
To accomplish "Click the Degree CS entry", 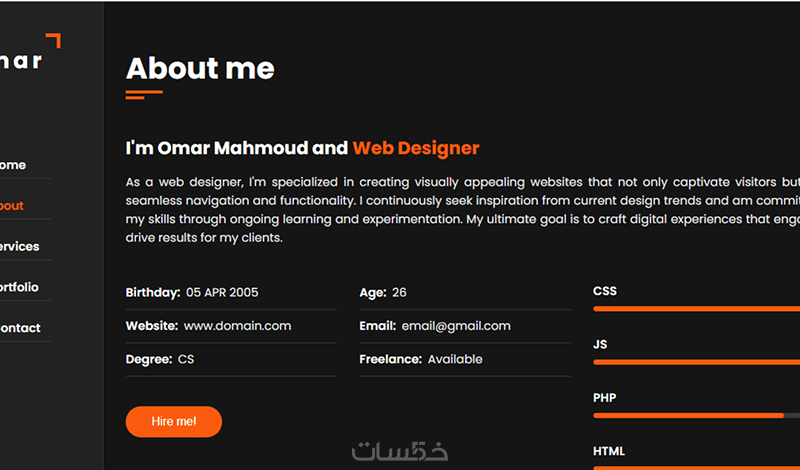I will point(186,359).
